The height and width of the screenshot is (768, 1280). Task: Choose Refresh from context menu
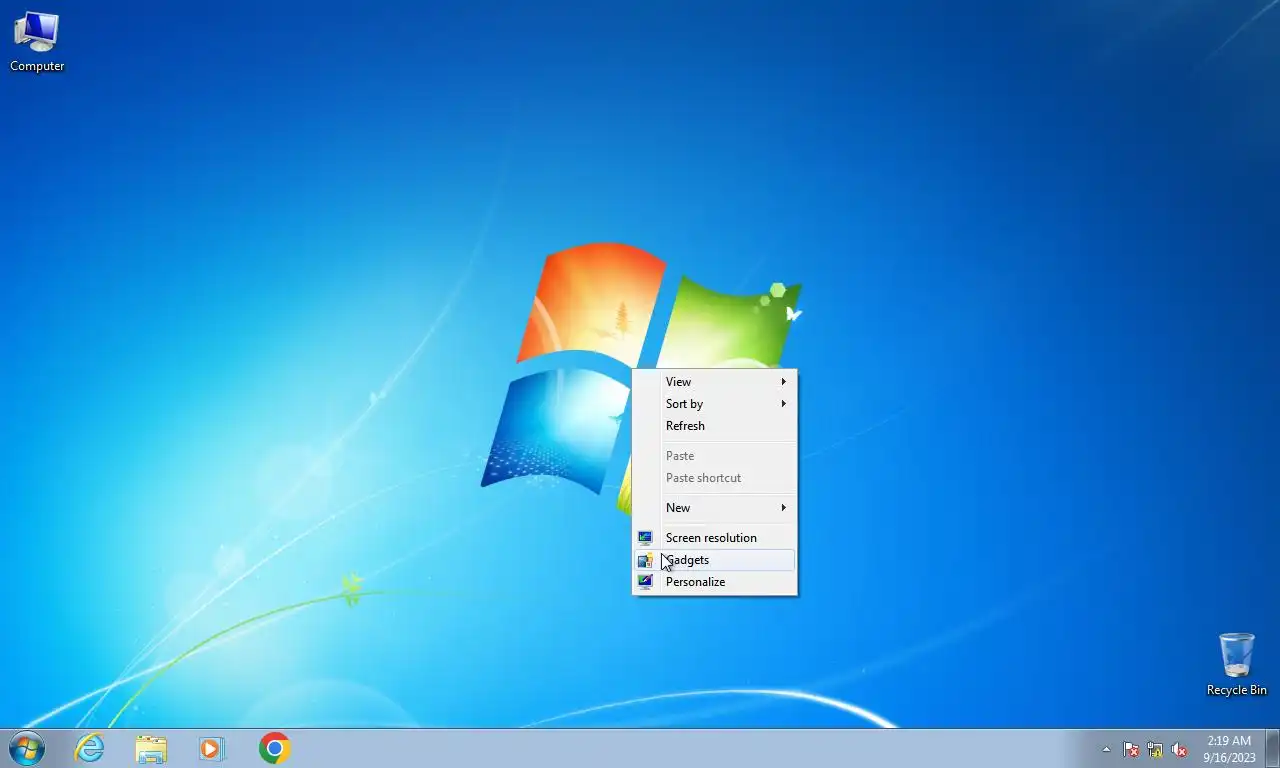click(715, 426)
